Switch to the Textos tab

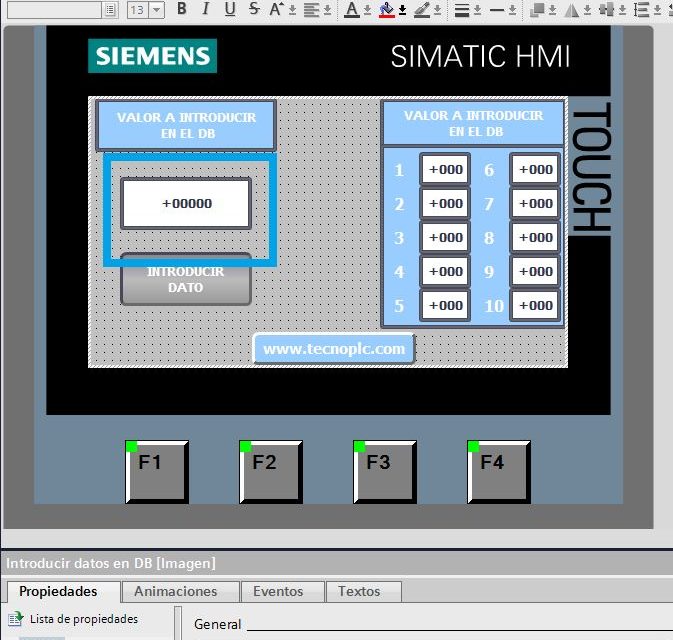tap(364, 591)
